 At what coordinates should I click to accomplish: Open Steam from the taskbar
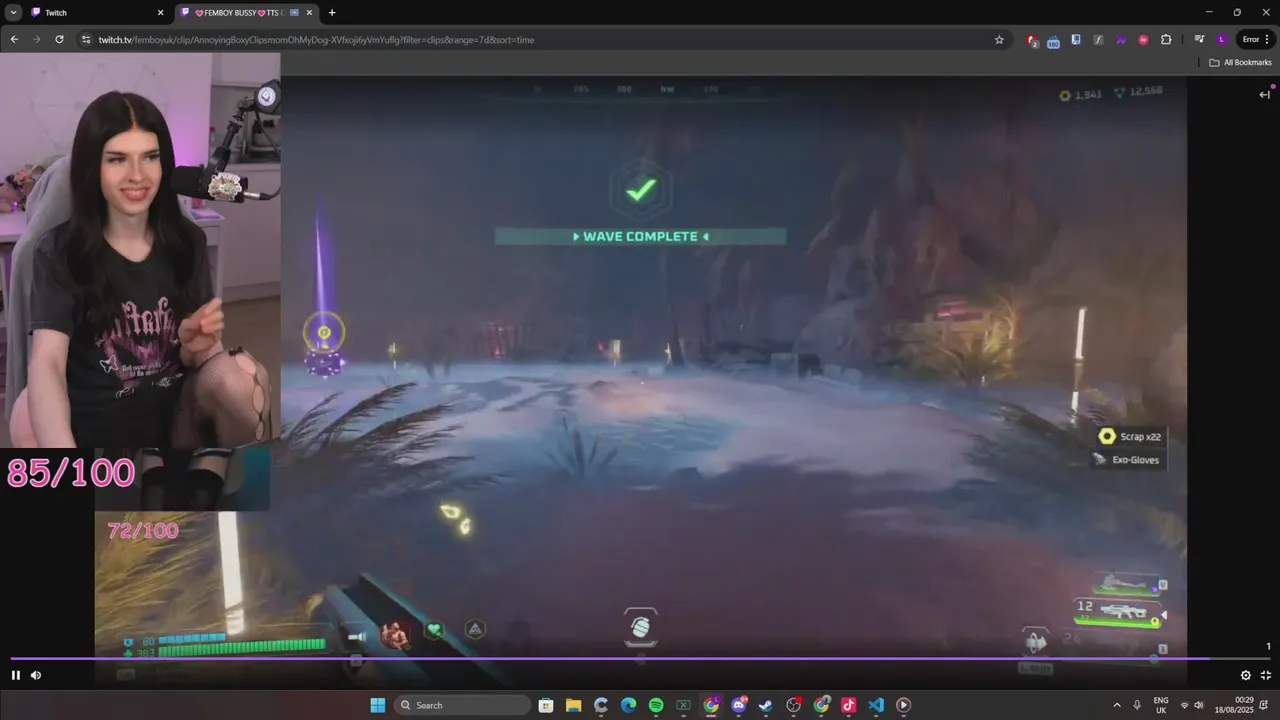766,705
